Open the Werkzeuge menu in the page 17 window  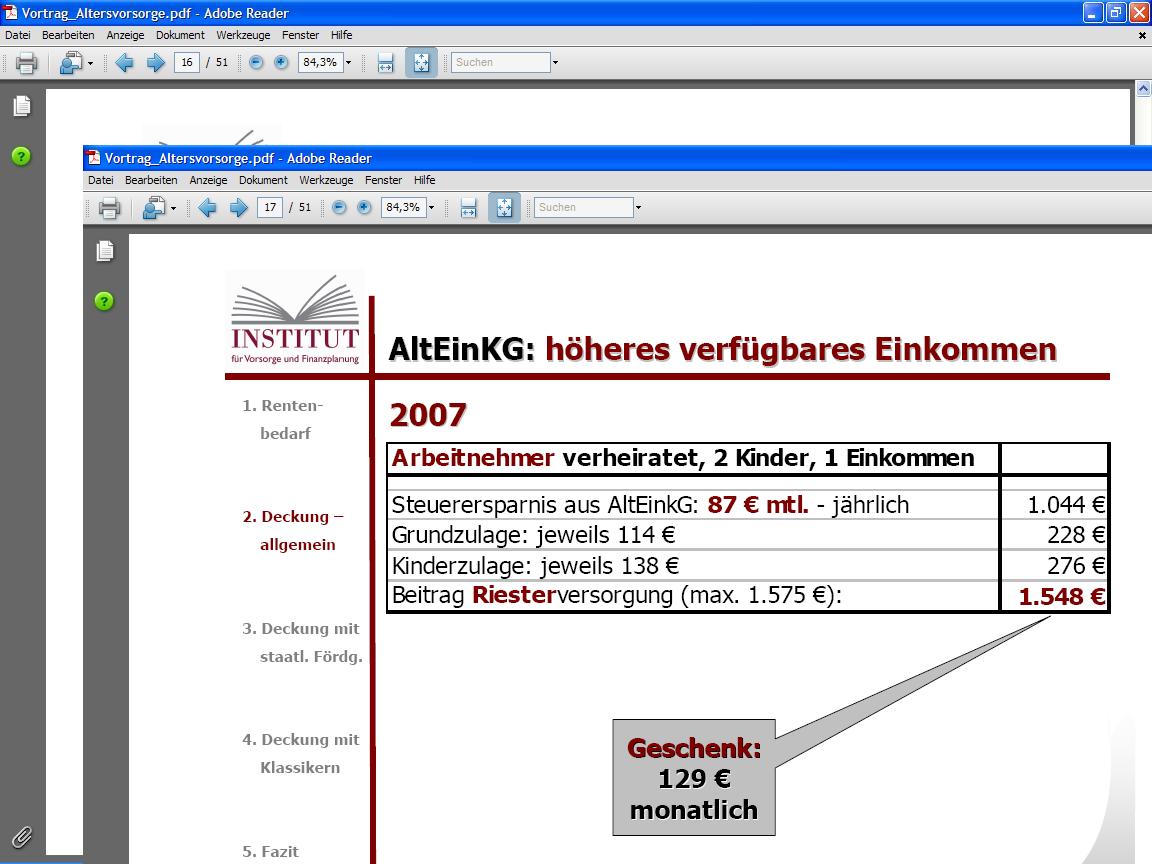coord(326,180)
